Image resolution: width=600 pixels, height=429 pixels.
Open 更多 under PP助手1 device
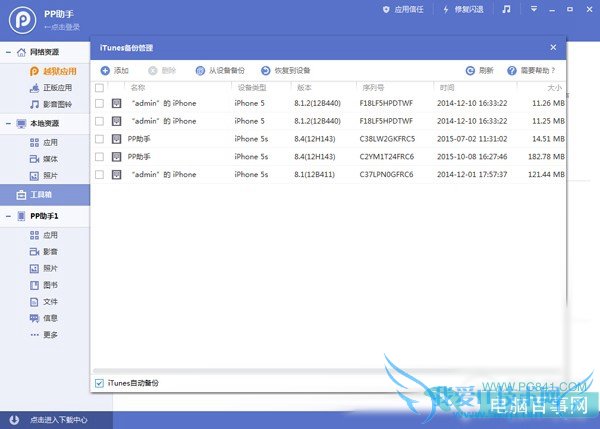[44, 335]
